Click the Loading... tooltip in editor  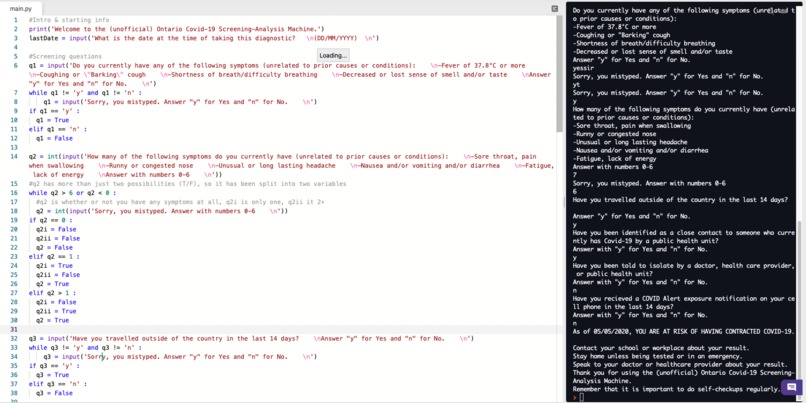(333, 56)
